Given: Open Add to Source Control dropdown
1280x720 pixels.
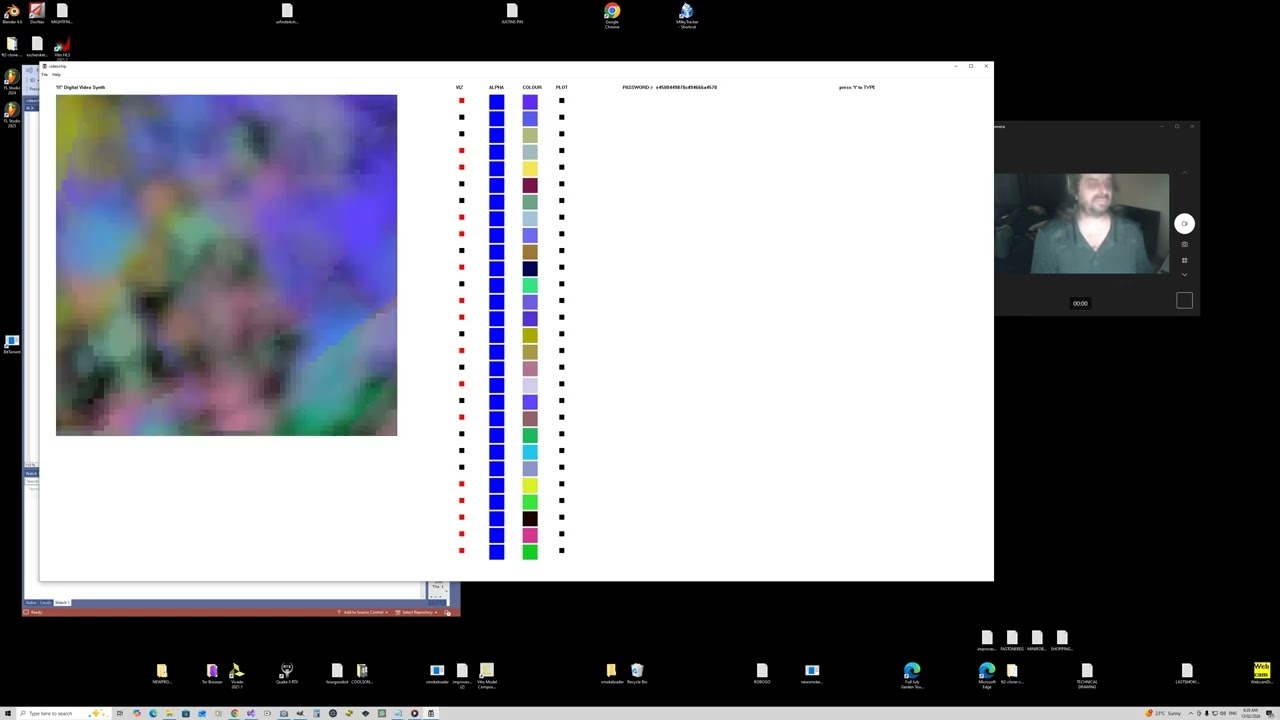Looking at the screenshot, I should click(x=362, y=612).
